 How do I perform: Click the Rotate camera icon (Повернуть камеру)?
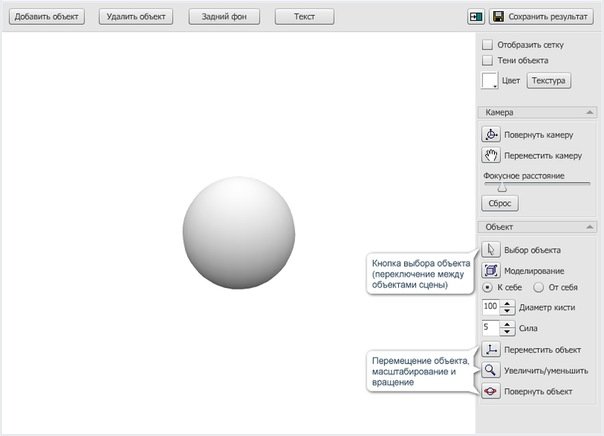(x=491, y=134)
